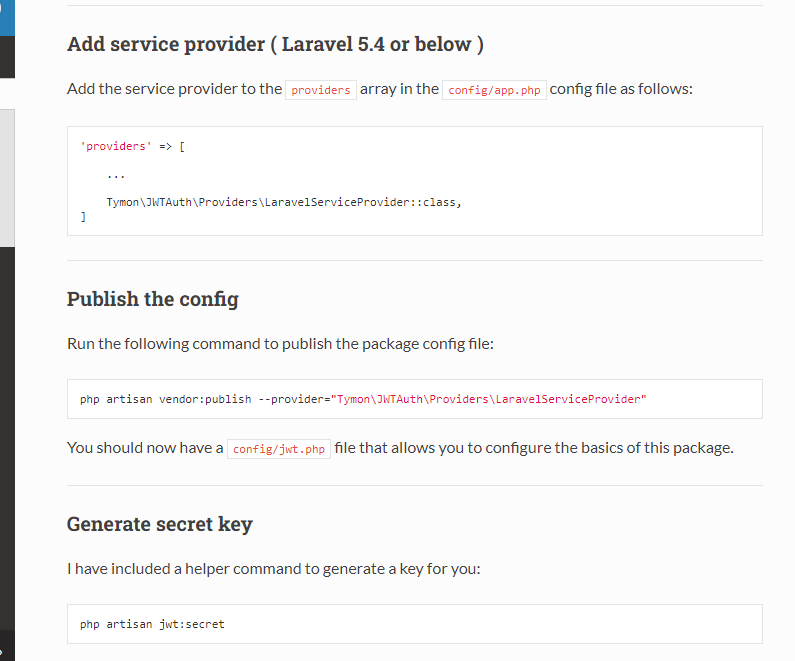The height and width of the screenshot is (661, 795).
Task: Select the LaravelServiceProvider::class code line
Action: point(284,202)
